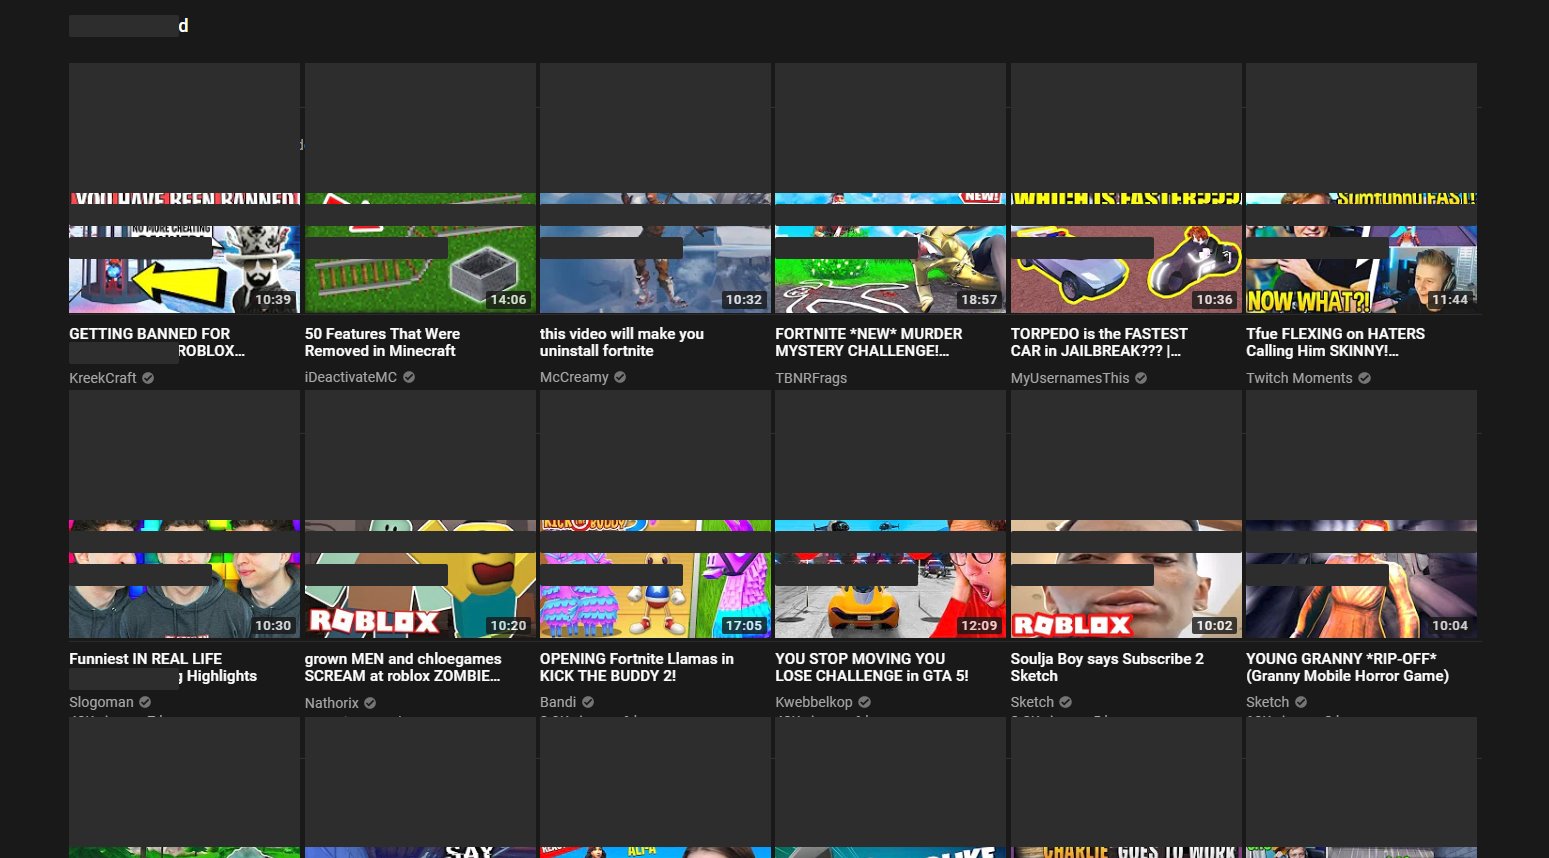1549x858 pixels.
Task: Click verified badge next to KreekCraft
Action: click(x=148, y=378)
